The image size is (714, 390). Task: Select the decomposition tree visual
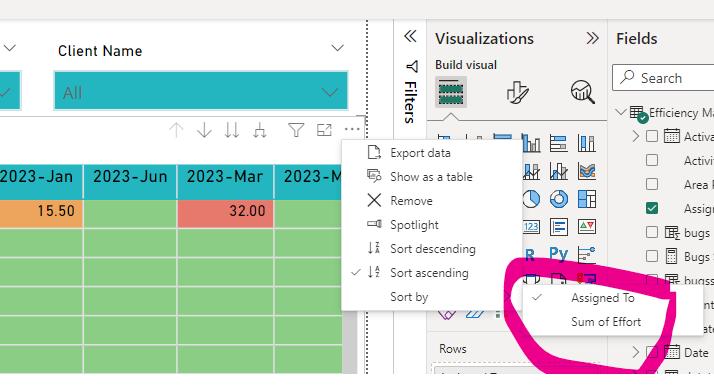pyautogui.click(x=586, y=255)
